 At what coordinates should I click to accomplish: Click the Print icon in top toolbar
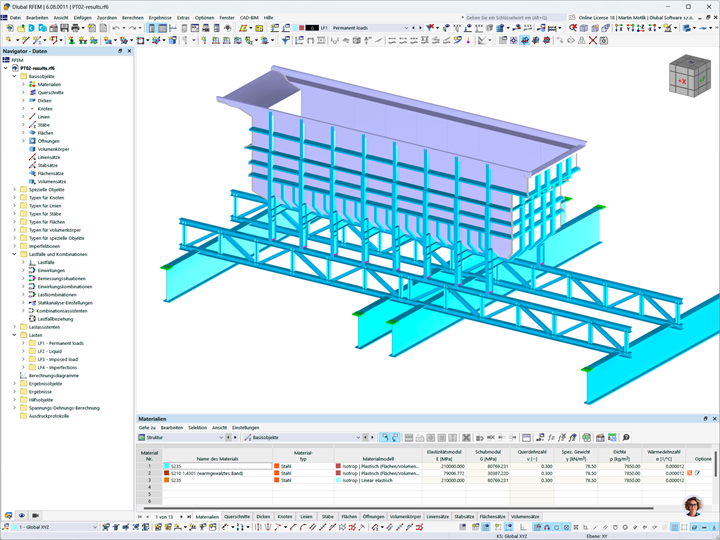75,28
